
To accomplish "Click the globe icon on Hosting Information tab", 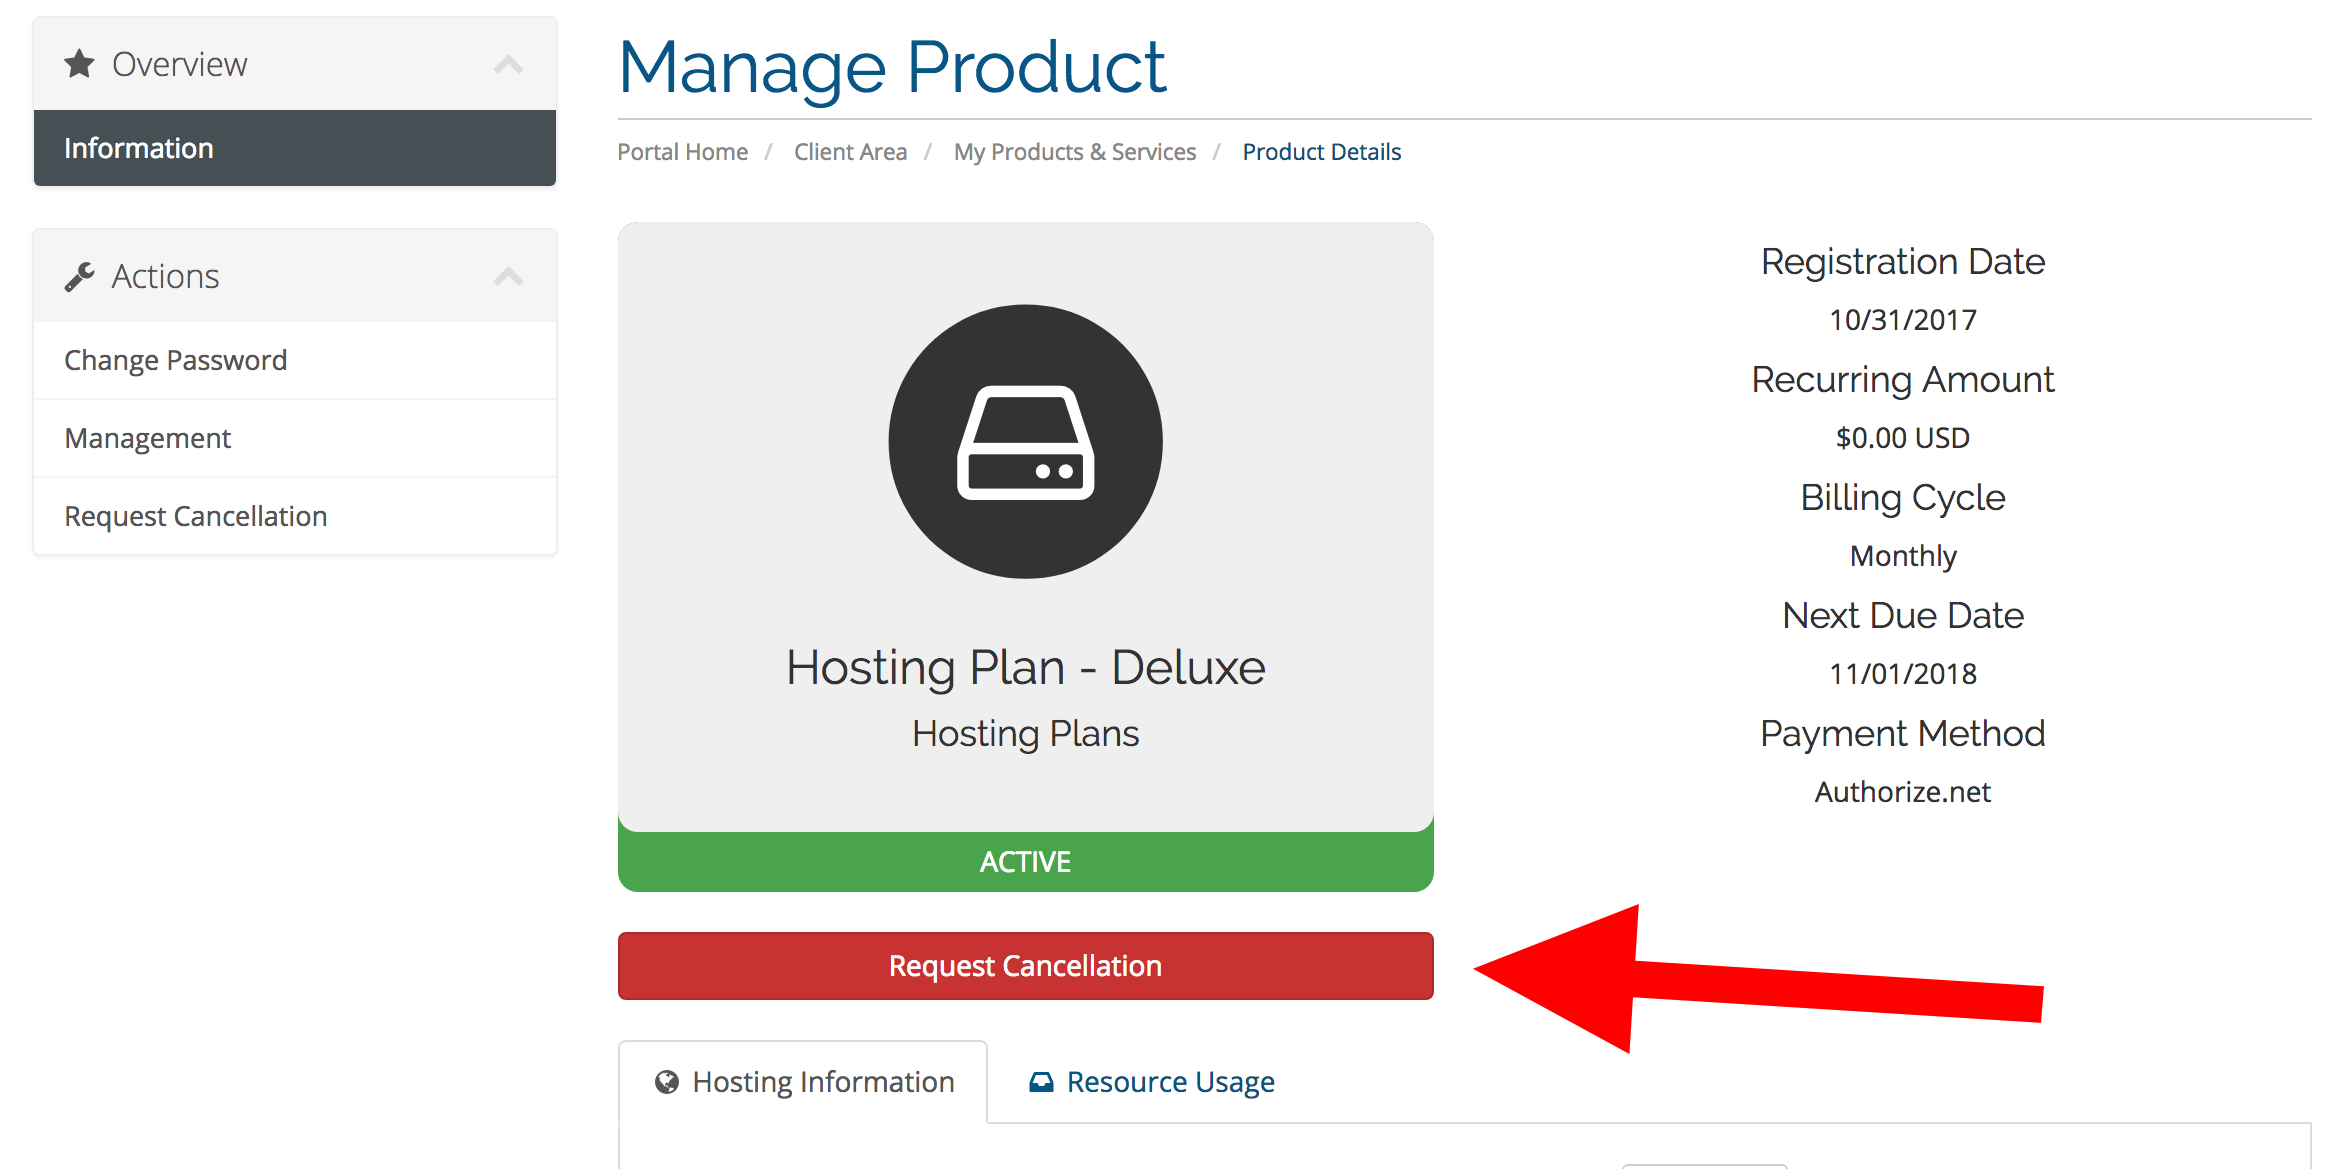I will click(x=667, y=1082).
